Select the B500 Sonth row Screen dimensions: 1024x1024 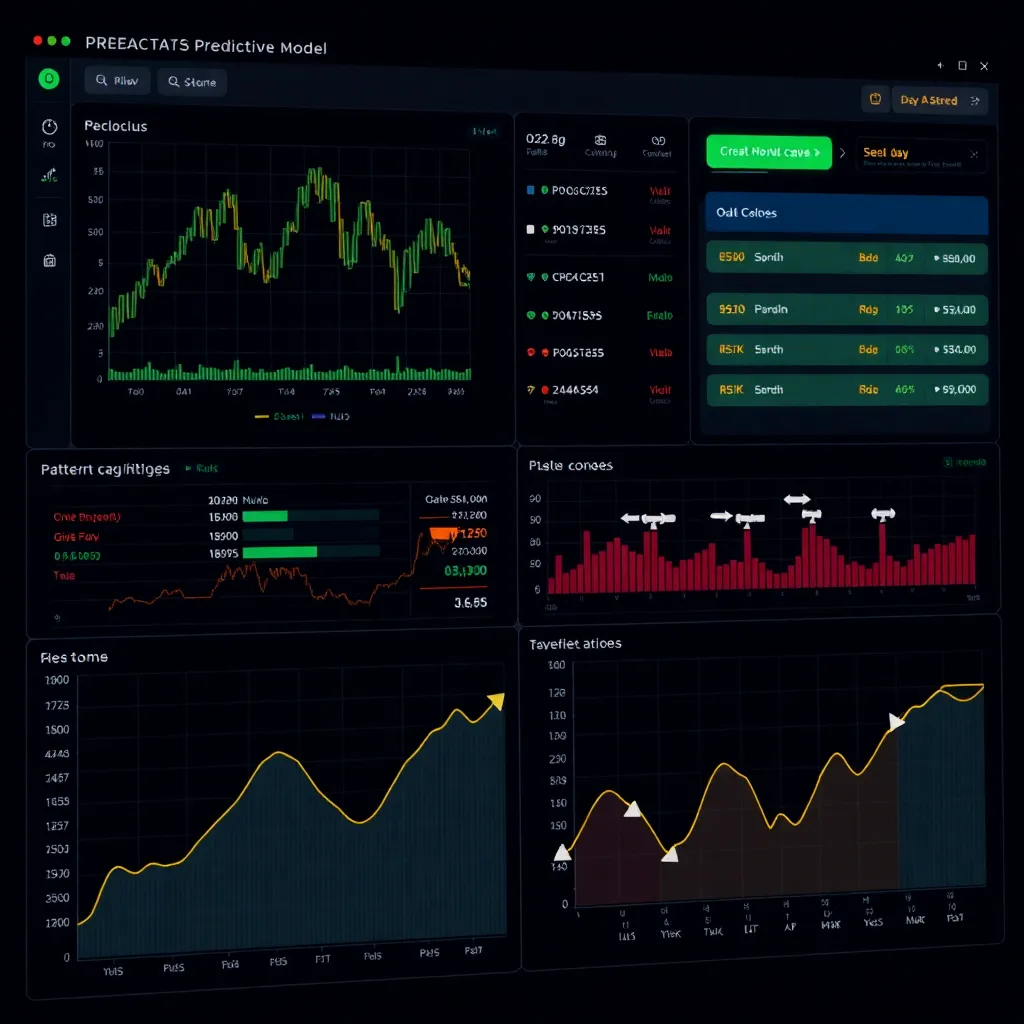coord(846,258)
